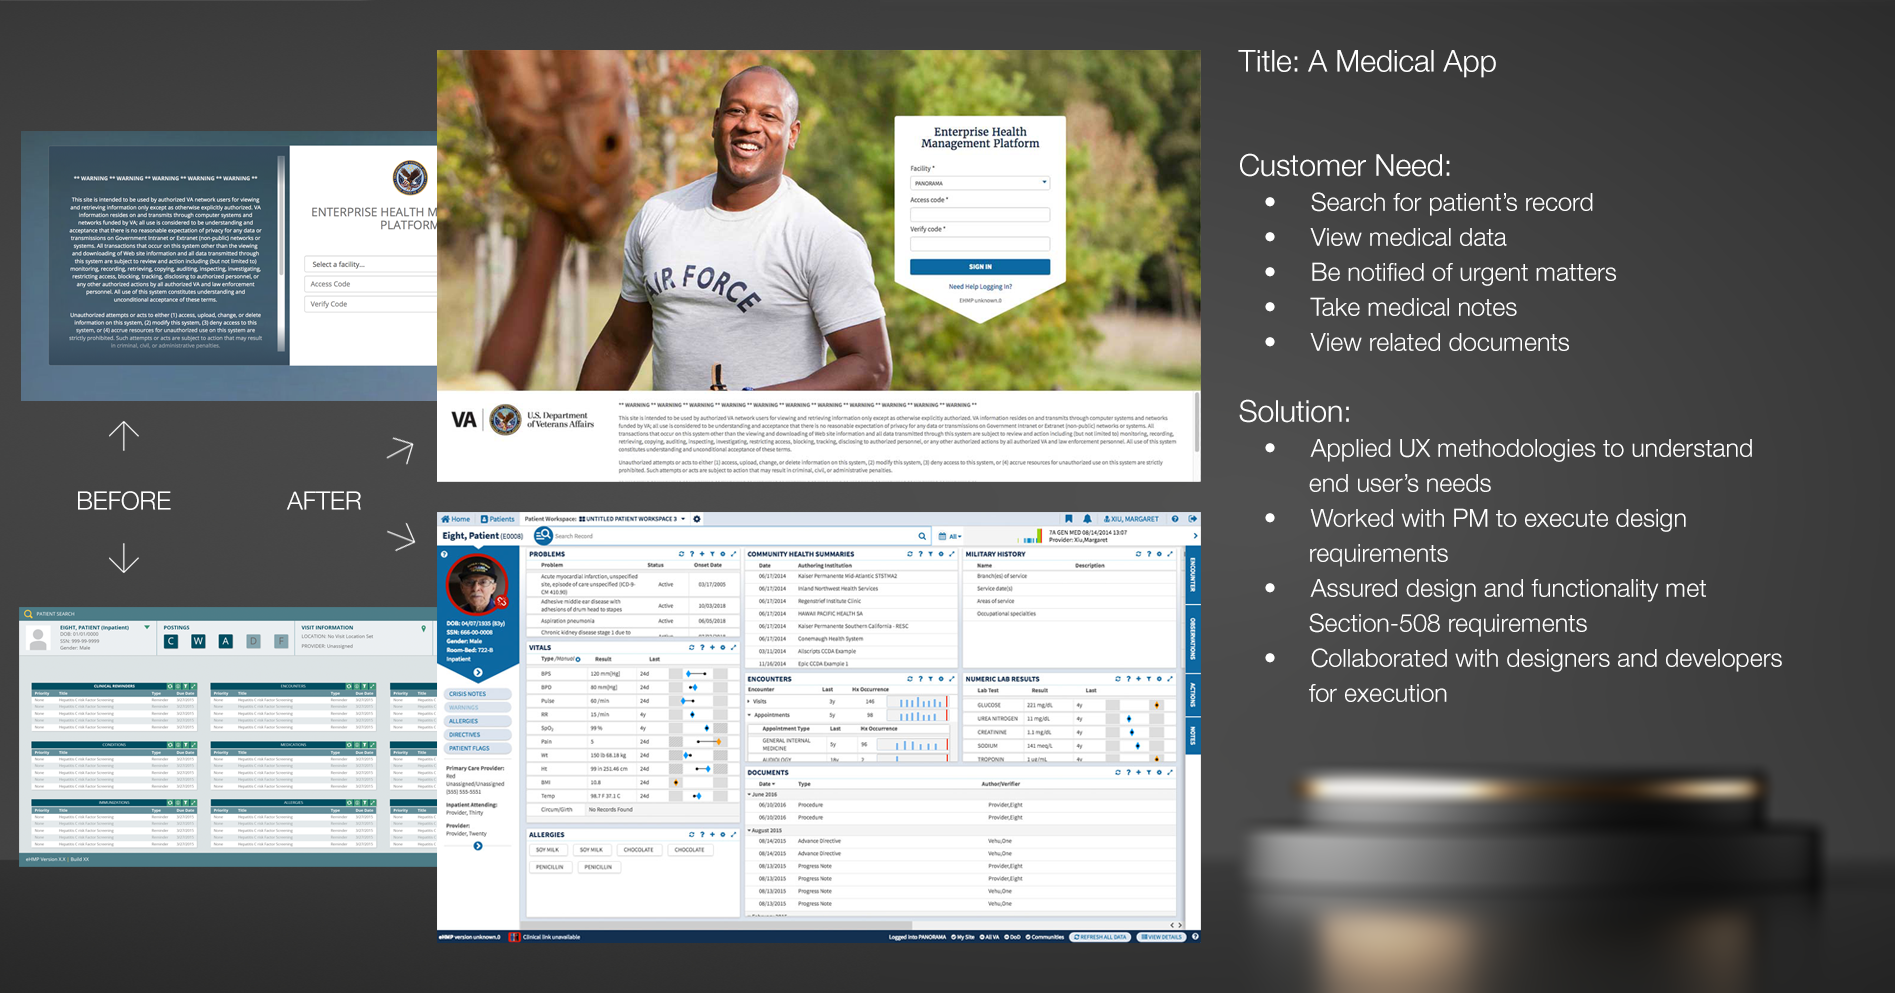Open the OBSERVATIONS side tab
Screen dimensions: 1895x993
(x=1193, y=638)
